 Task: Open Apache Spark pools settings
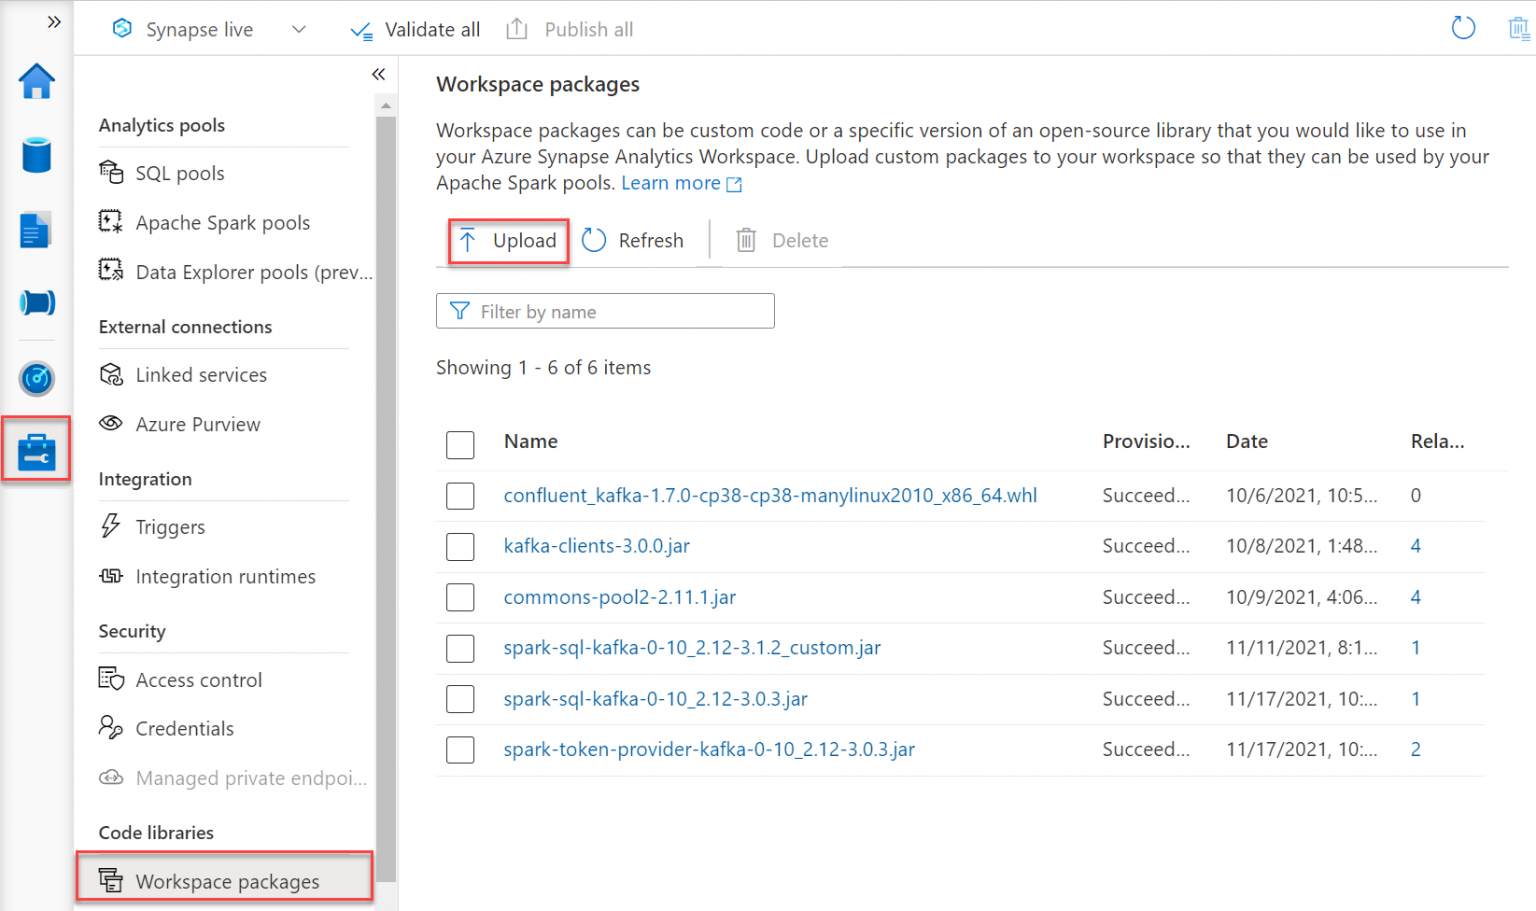click(x=222, y=222)
